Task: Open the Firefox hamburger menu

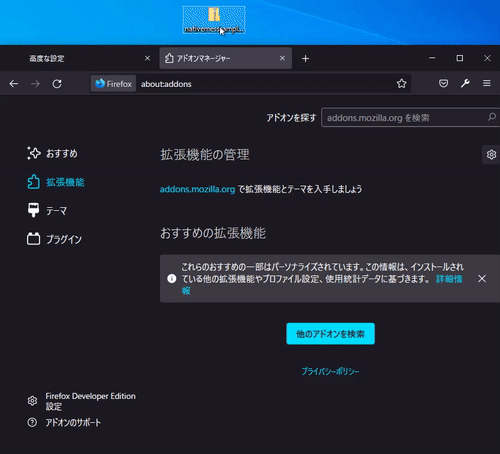Action: pos(487,83)
